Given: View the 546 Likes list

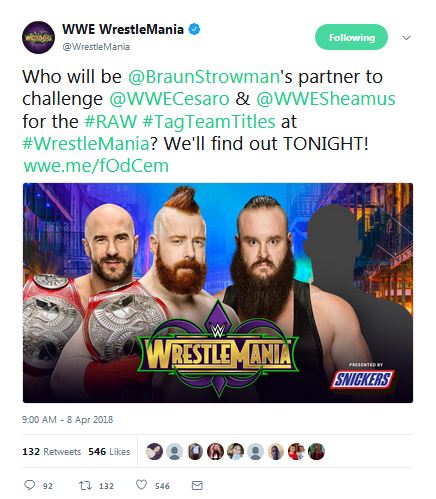Looking at the screenshot, I should coord(109,452).
